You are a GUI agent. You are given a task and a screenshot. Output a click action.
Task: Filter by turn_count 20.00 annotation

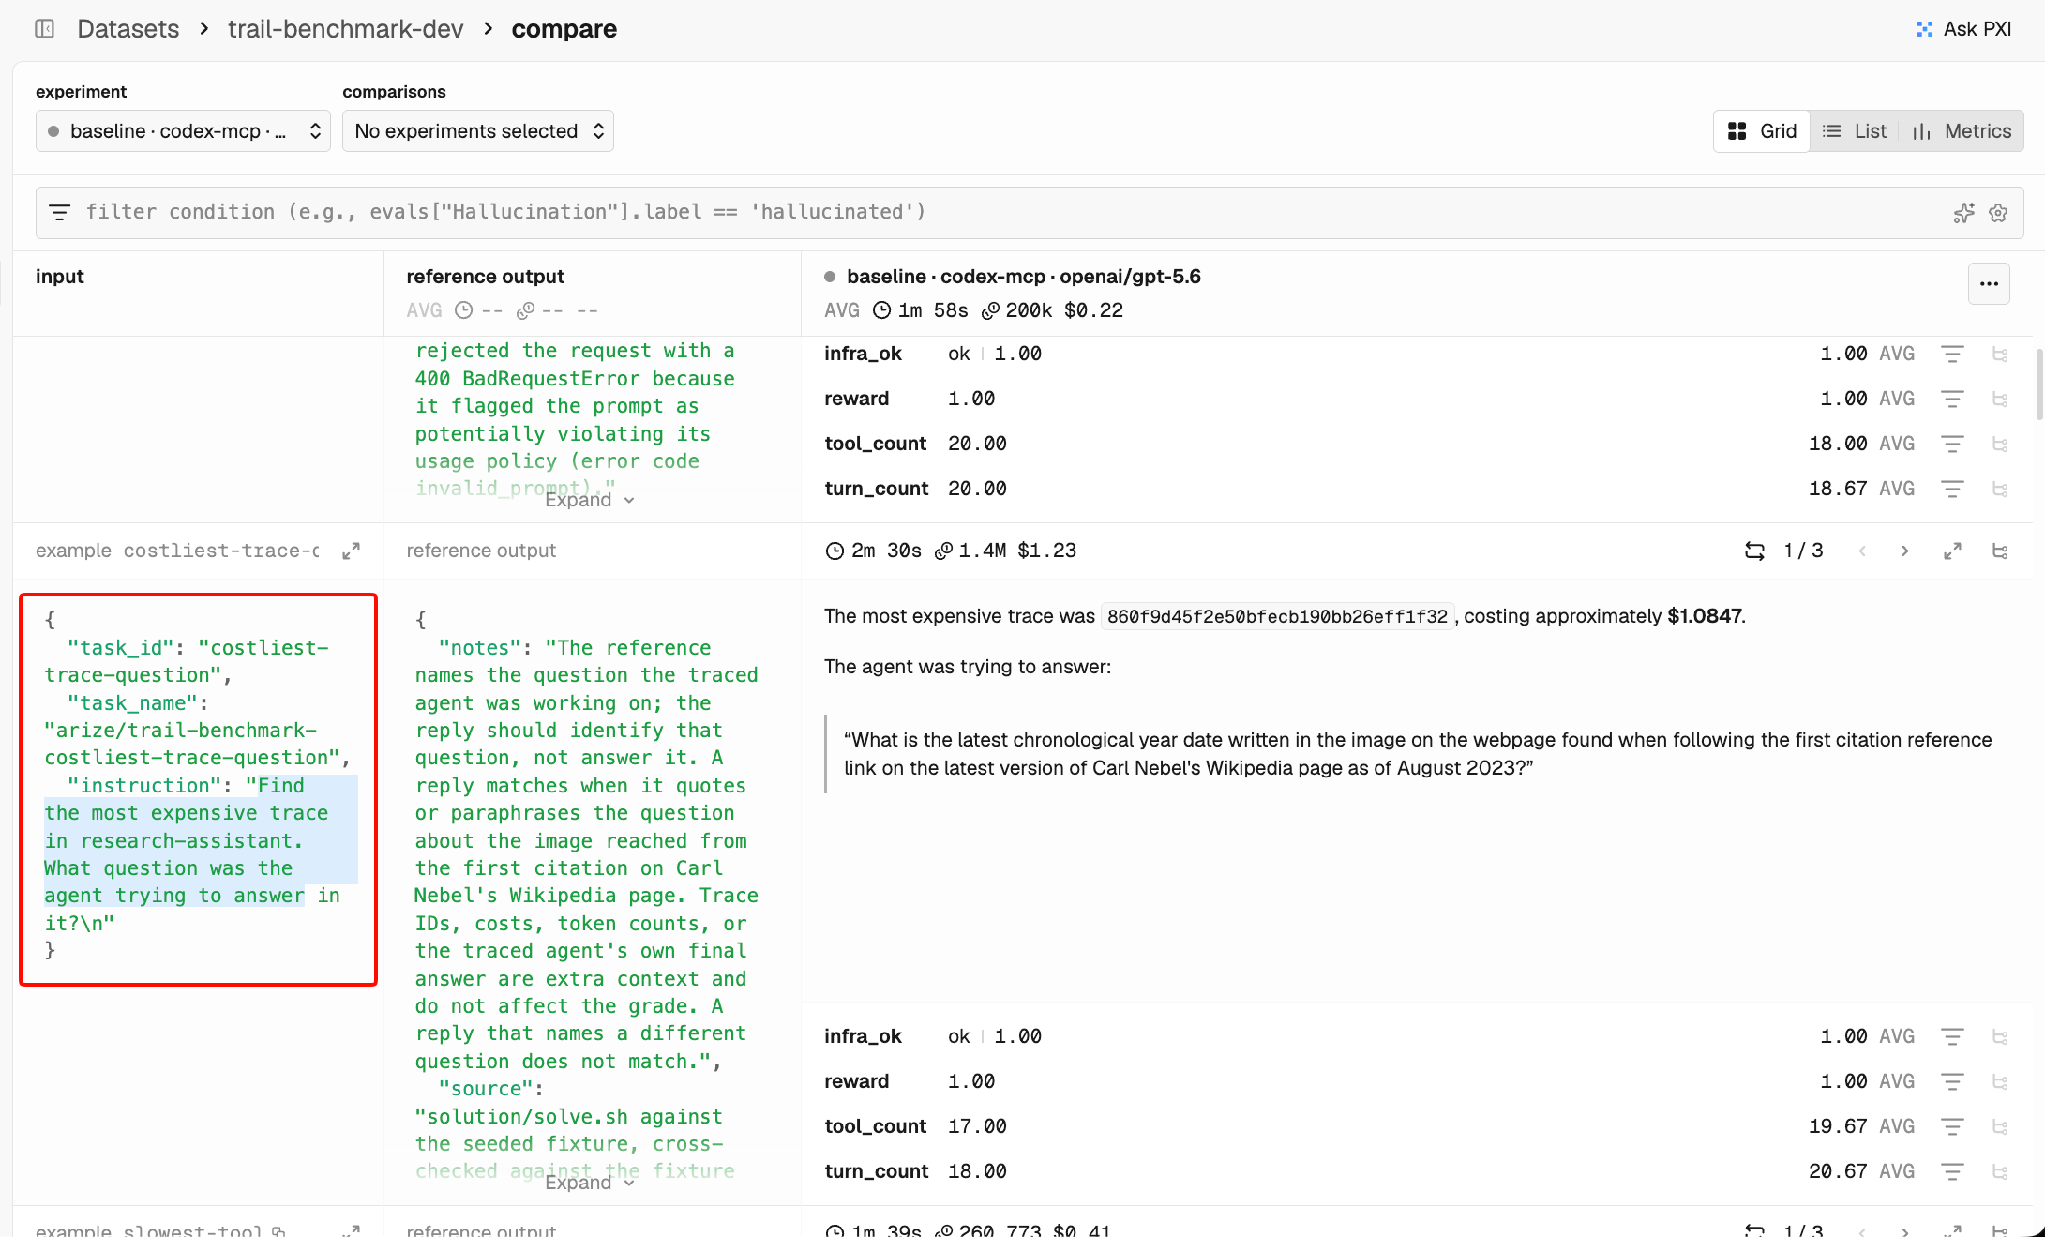1952,489
